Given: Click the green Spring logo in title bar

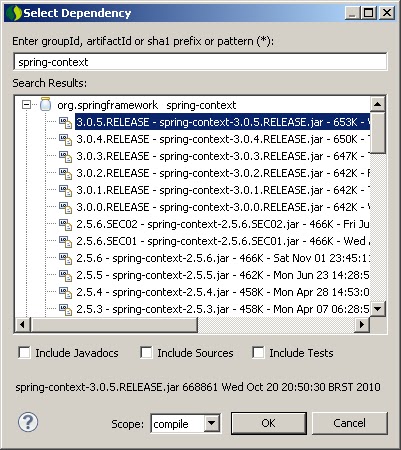Looking at the screenshot, I should (14, 13).
